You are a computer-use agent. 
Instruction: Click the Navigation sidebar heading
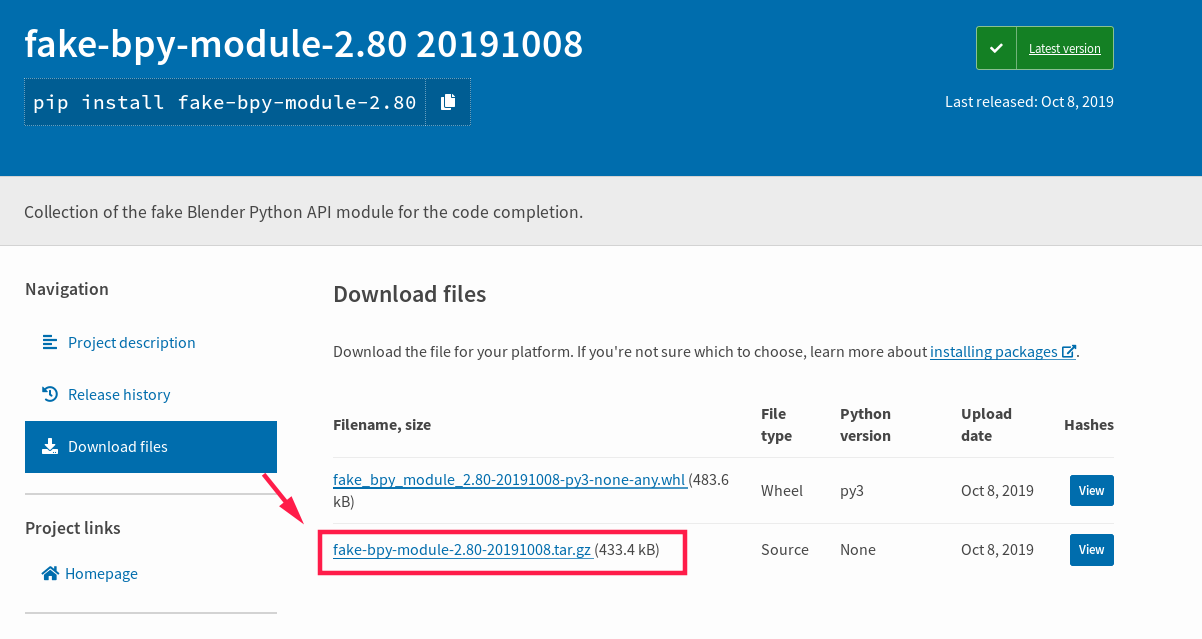point(67,289)
